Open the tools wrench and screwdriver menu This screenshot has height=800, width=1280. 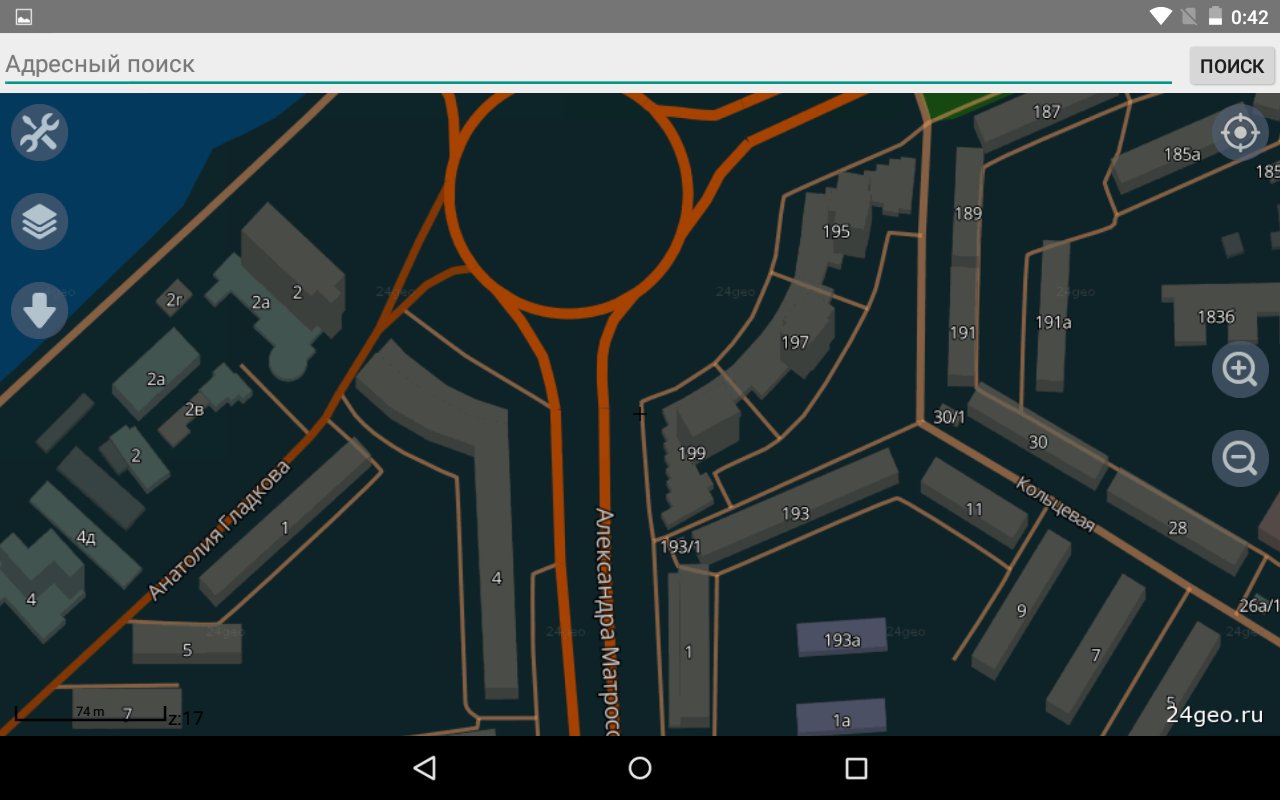pyautogui.click(x=40, y=132)
